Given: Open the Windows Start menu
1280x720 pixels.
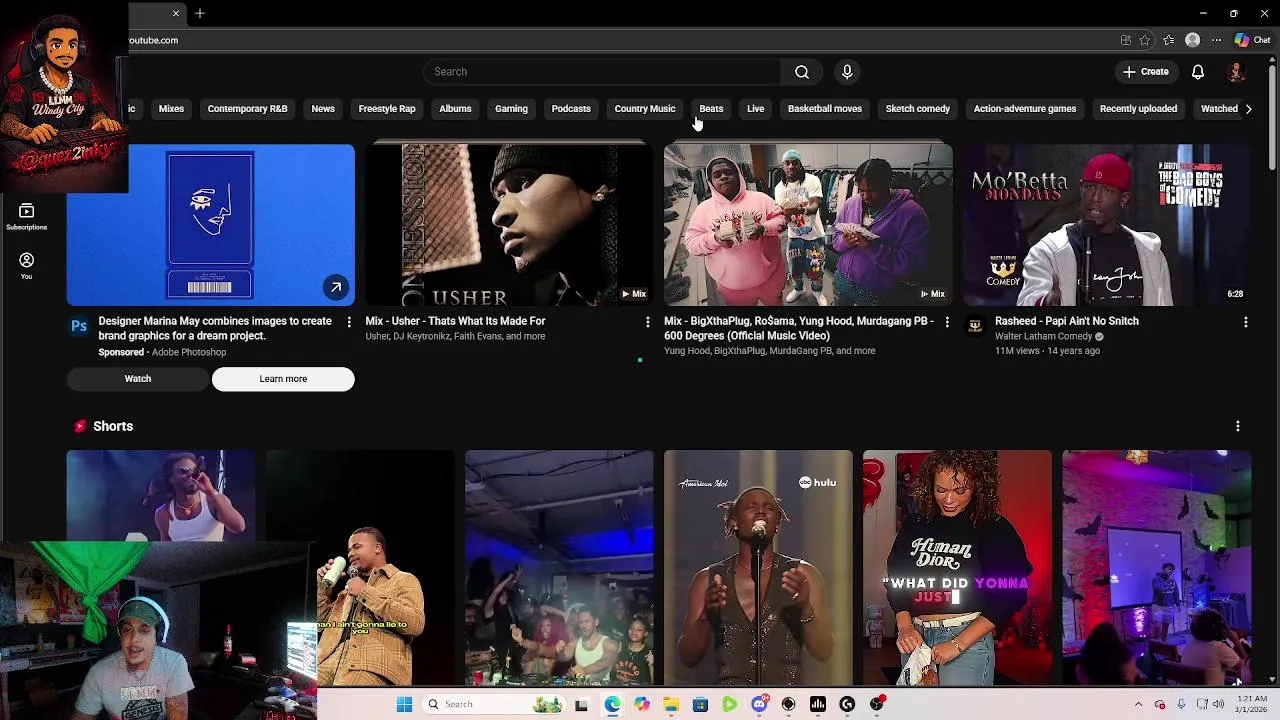Looking at the screenshot, I should [x=404, y=704].
